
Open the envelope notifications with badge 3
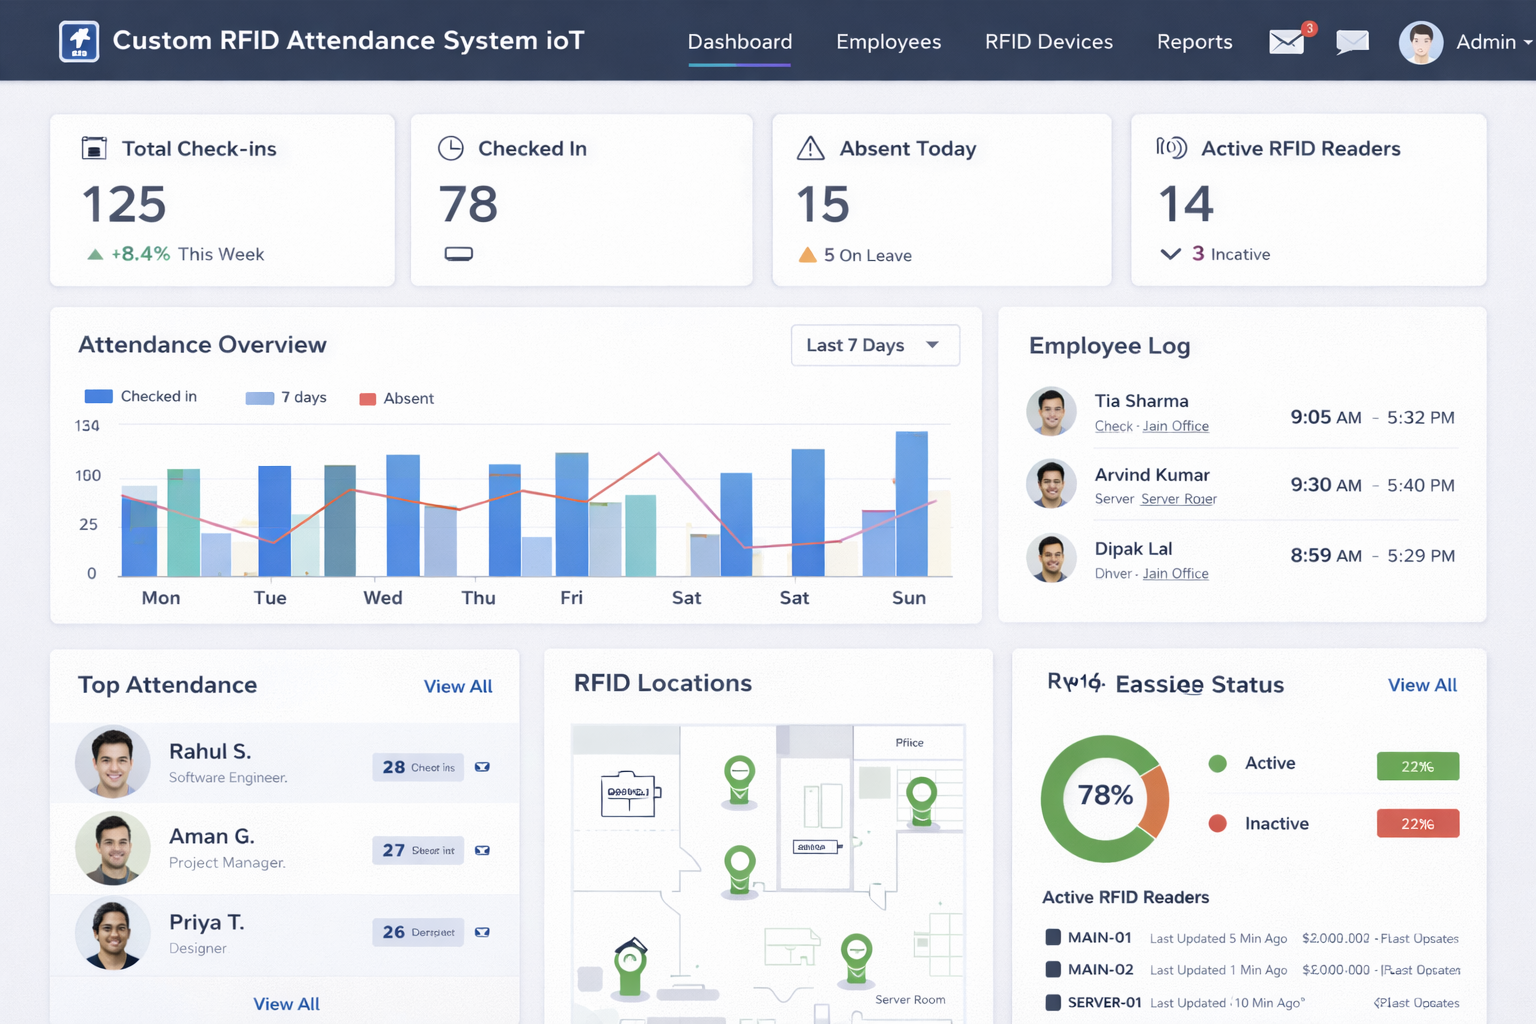tap(1286, 42)
